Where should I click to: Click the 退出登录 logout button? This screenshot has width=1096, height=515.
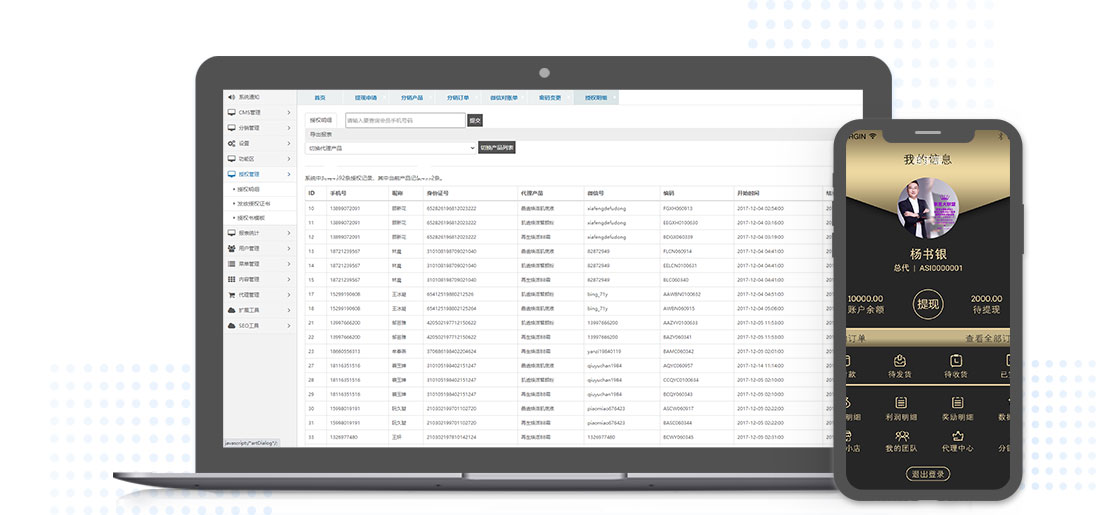click(x=928, y=474)
